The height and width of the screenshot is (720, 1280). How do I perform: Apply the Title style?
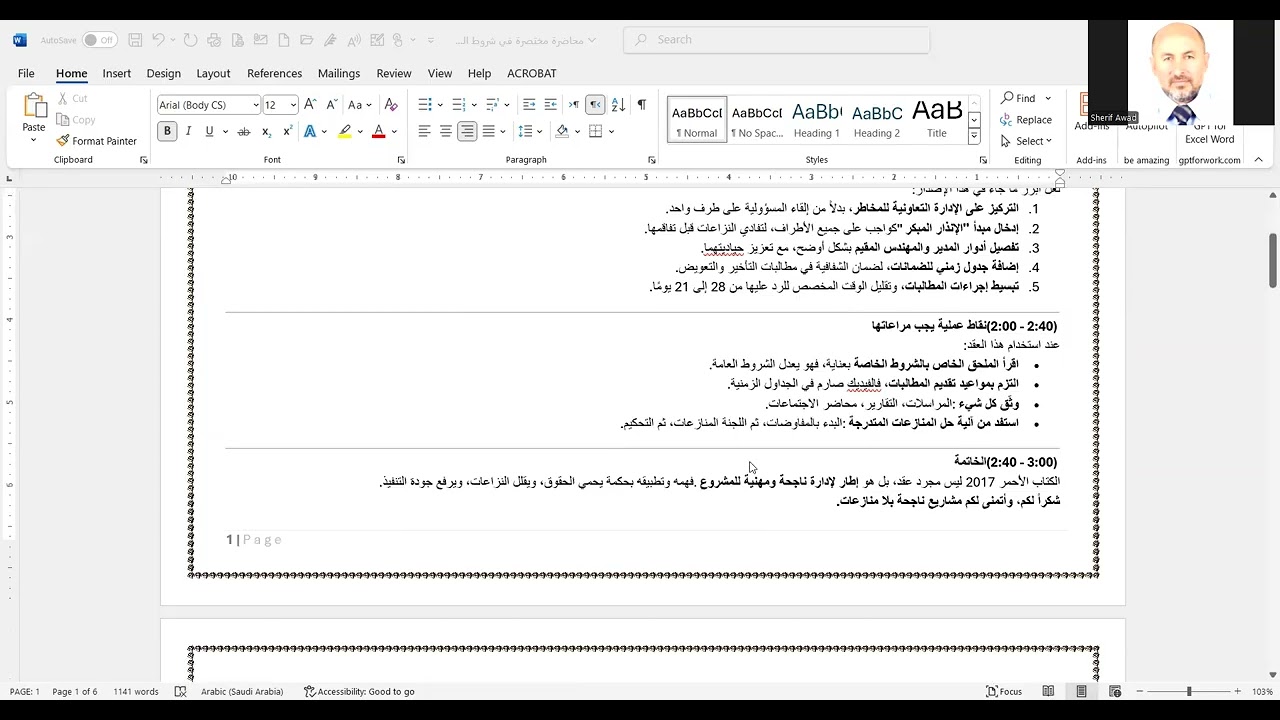click(937, 119)
